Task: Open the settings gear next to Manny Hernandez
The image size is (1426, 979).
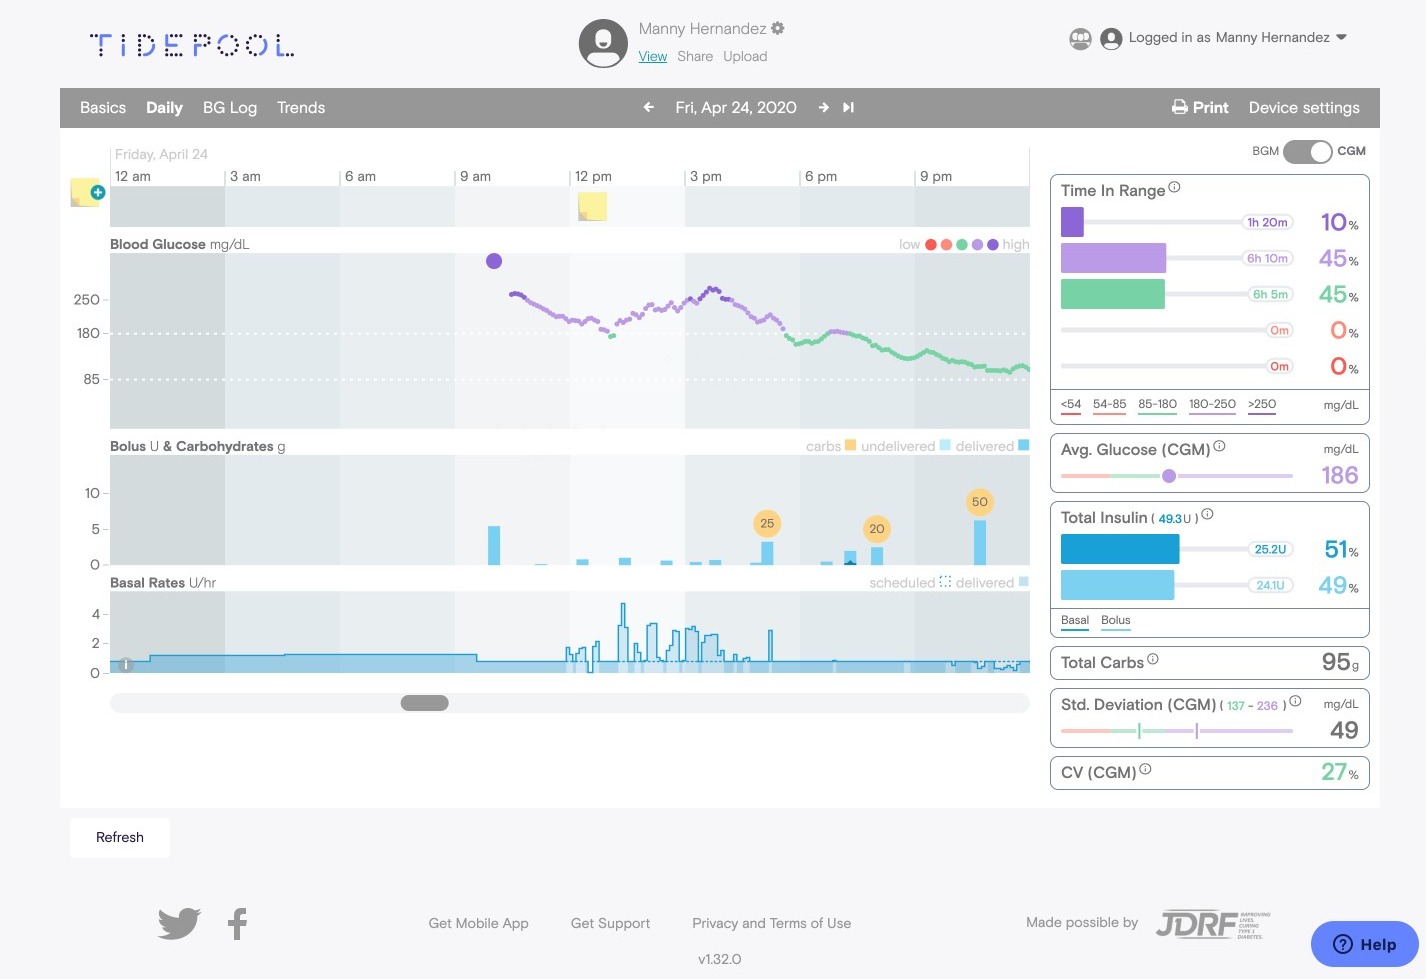Action: click(777, 28)
